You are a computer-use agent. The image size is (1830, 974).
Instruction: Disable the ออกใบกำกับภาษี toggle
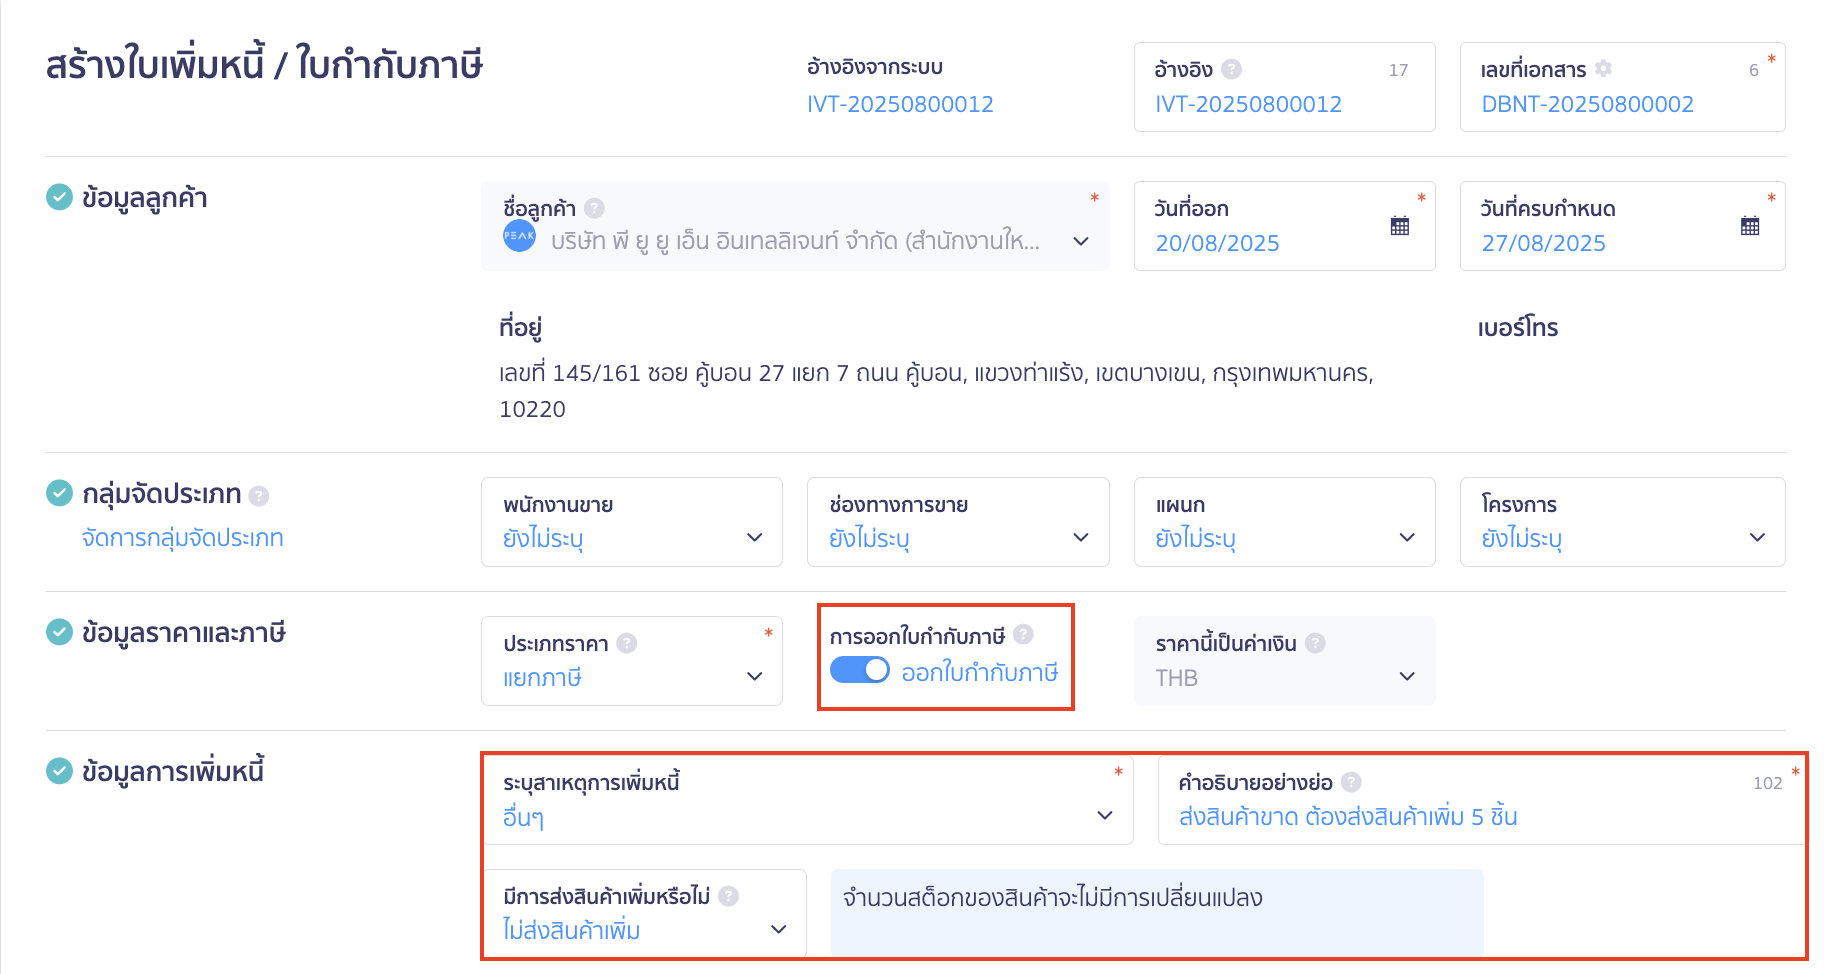coord(859,670)
